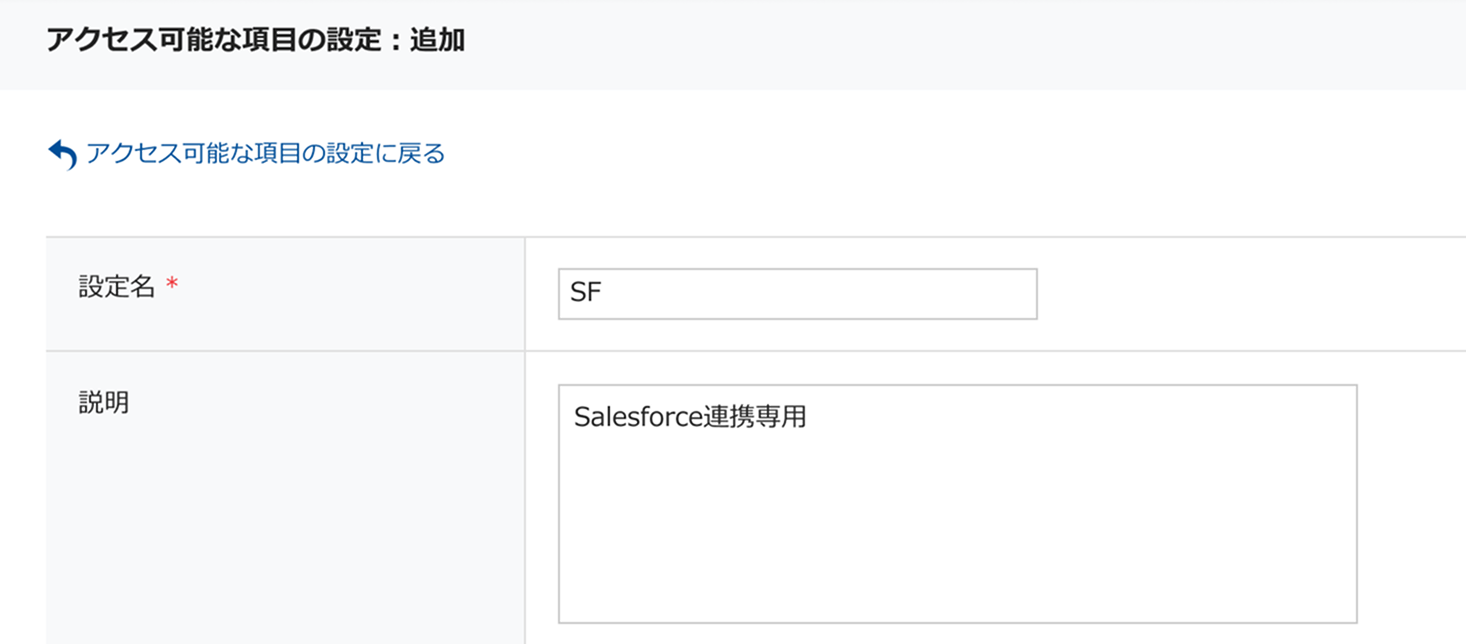This screenshot has height=644, width=1466.
Task: Click the word Salesforce in the description
Action: (638, 417)
